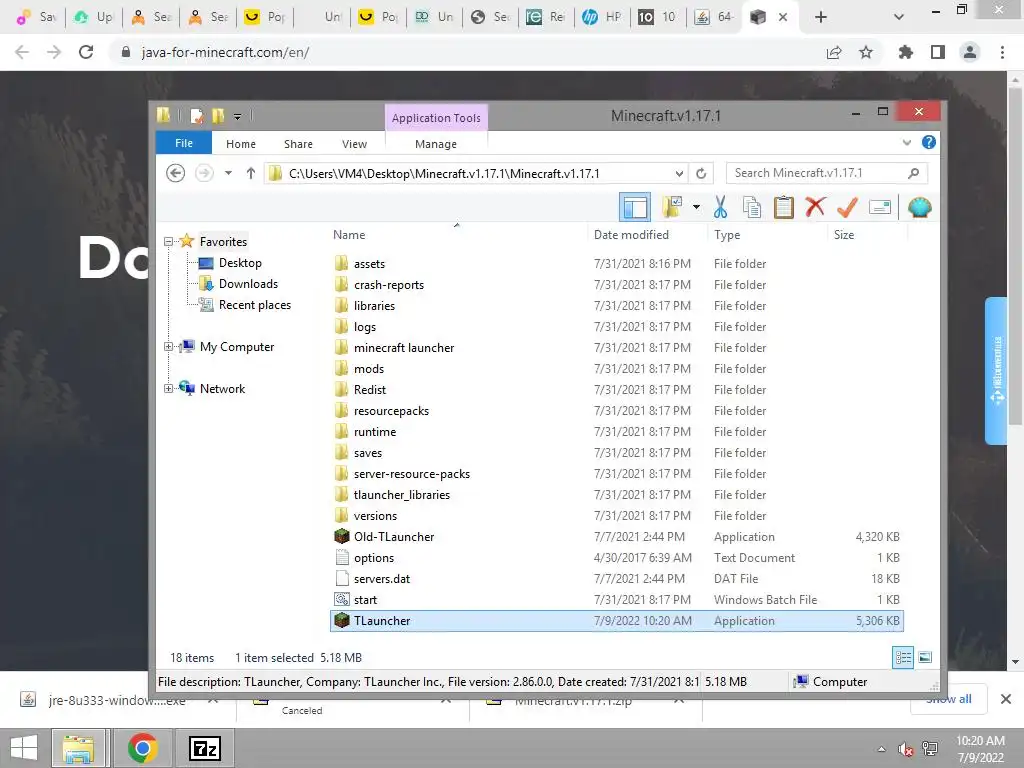Image resolution: width=1024 pixels, height=768 pixels.
Task: Click the Paste clipboard toolbar icon
Action: [783, 208]
